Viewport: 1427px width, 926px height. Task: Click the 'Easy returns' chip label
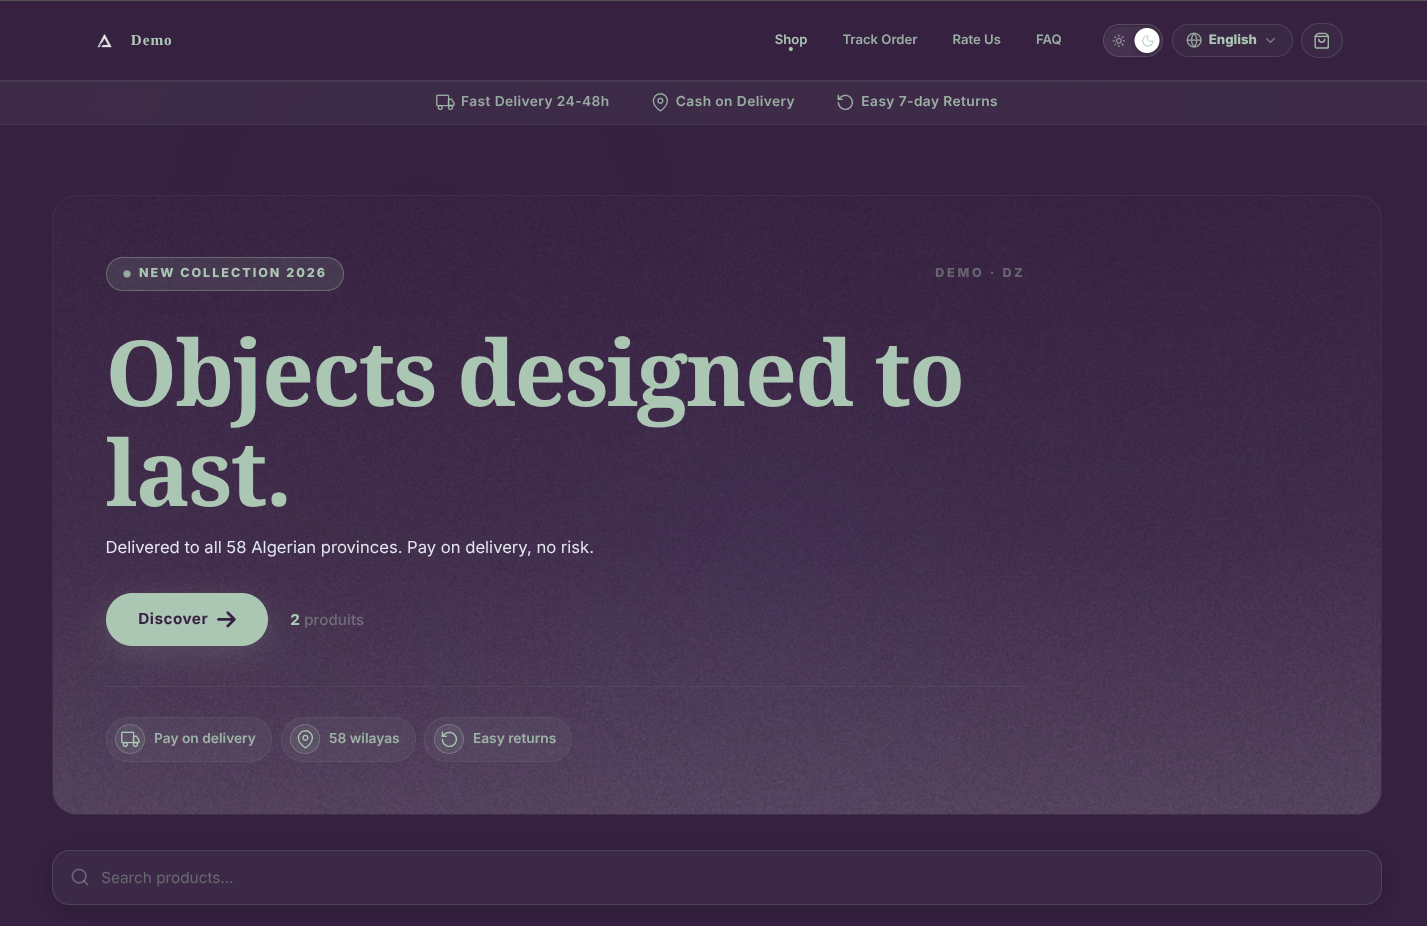tap(514, 739)
